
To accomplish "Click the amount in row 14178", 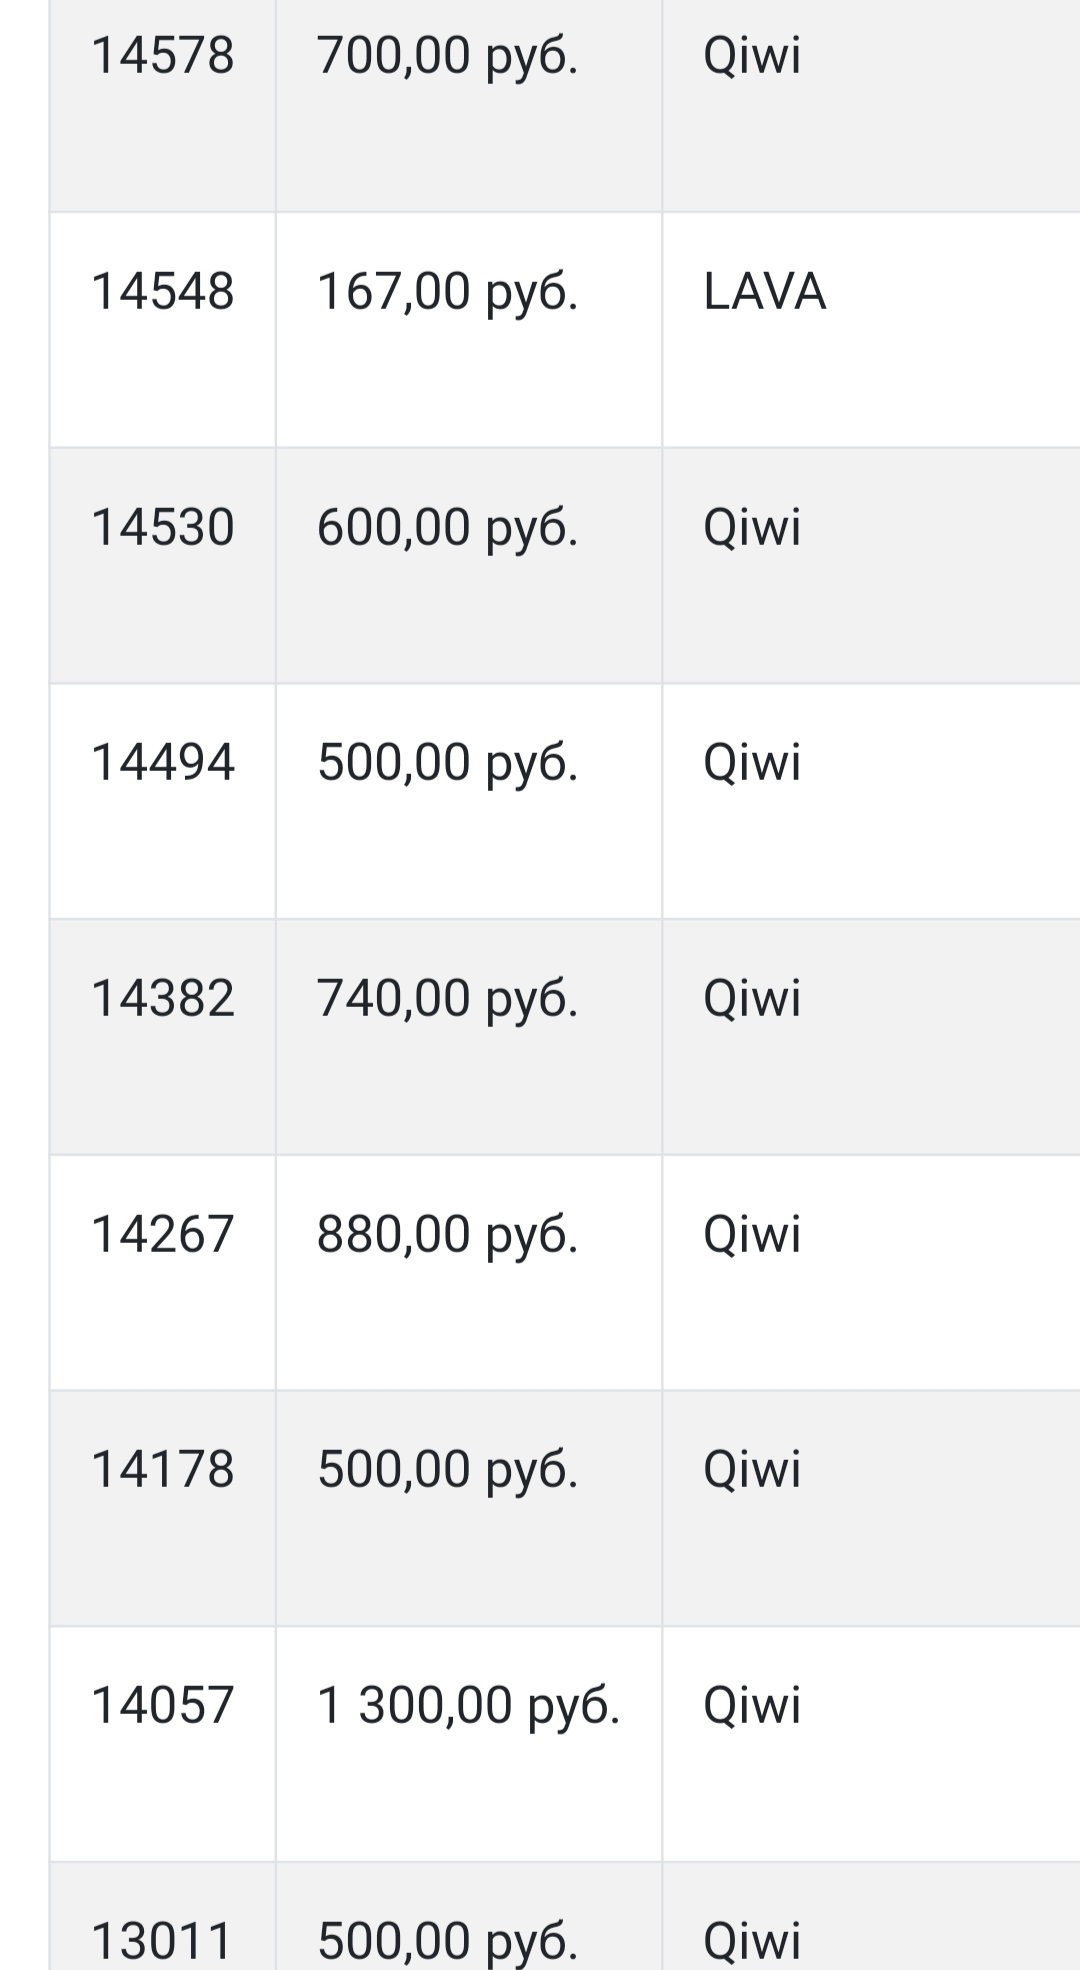I will click(x=447, y=1470).
